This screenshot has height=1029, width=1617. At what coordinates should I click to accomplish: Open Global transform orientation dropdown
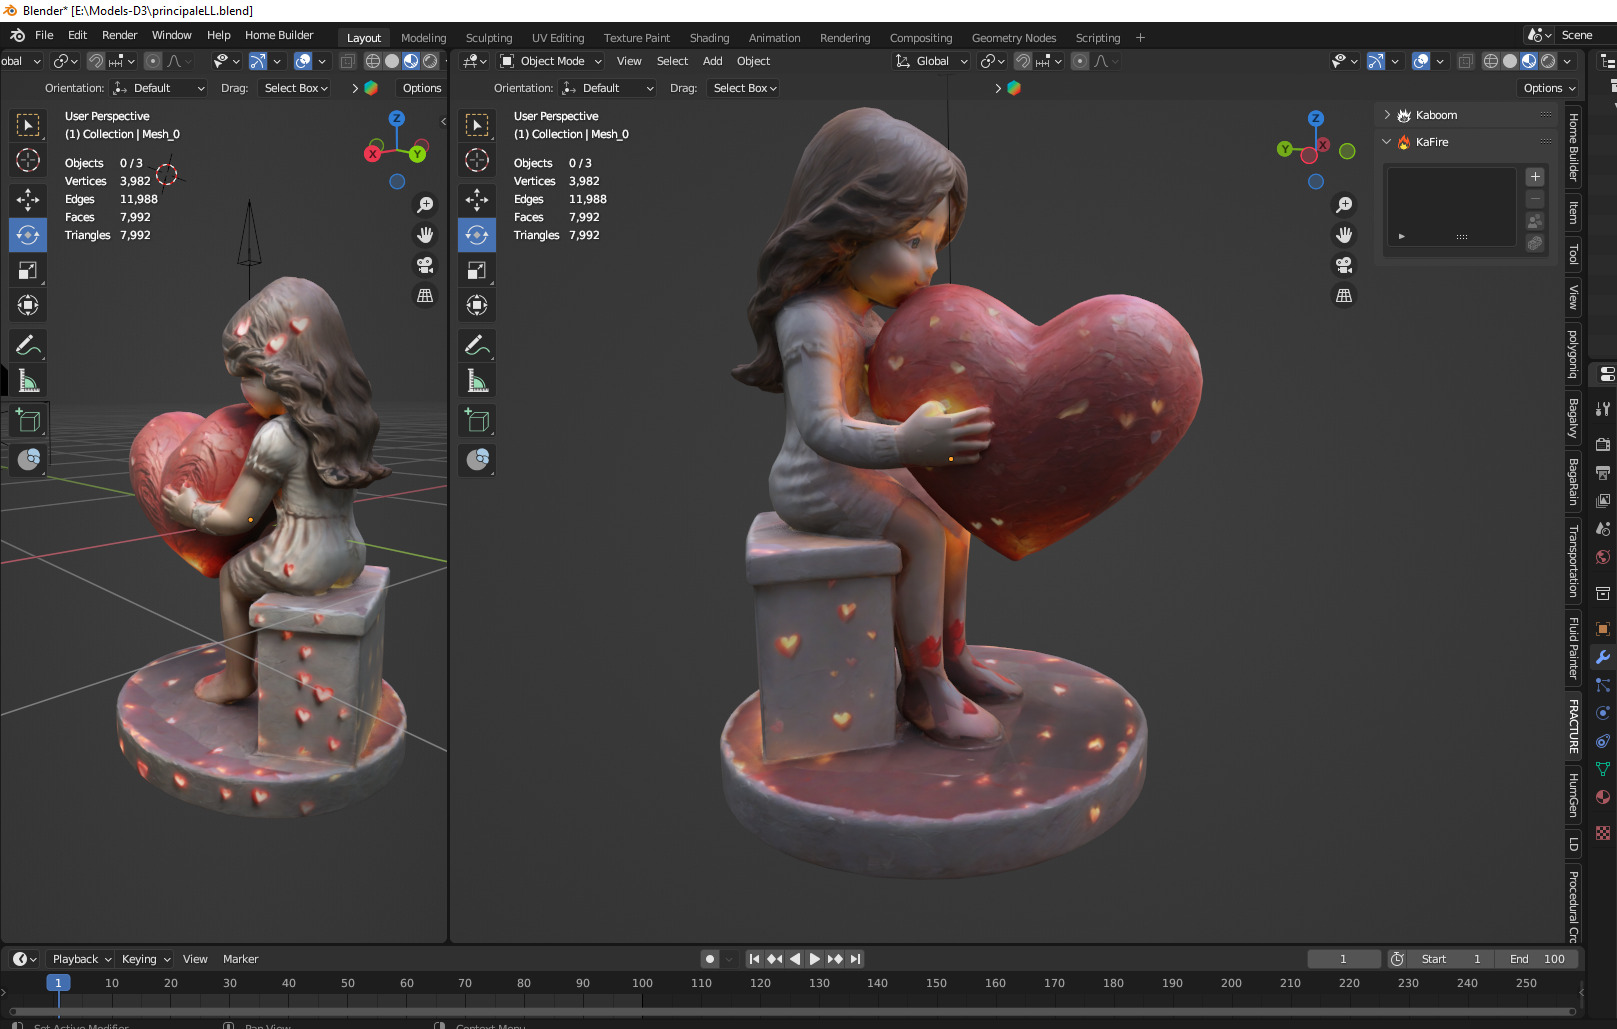[x=932, y=61]
